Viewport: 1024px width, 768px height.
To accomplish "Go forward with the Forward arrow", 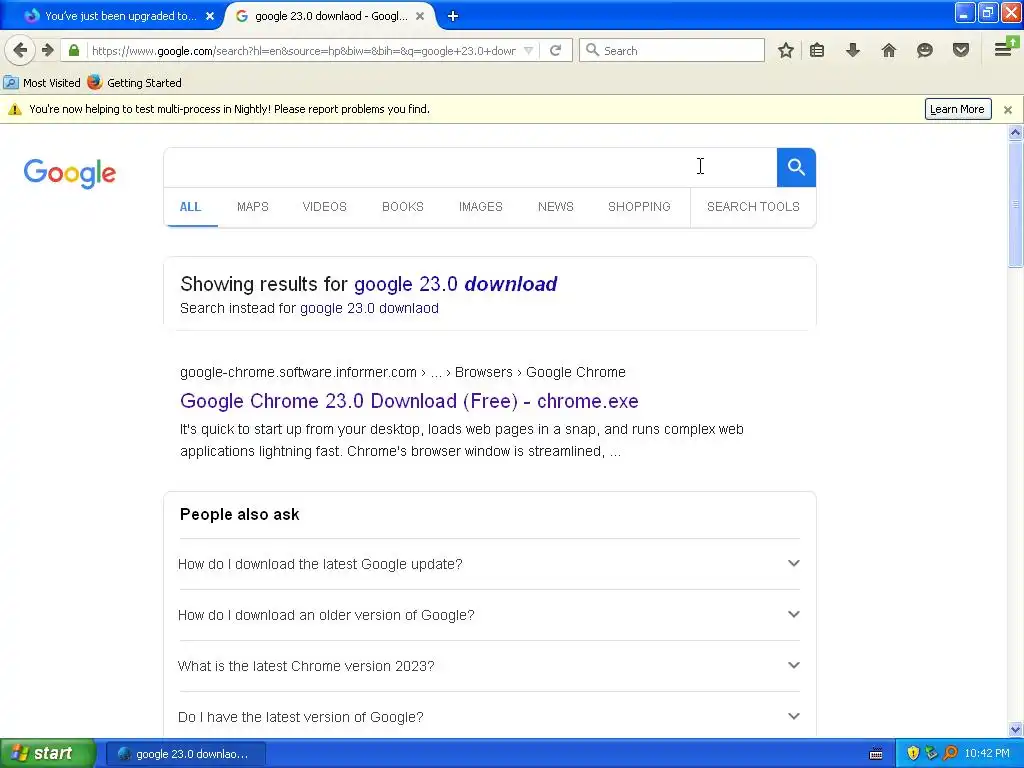I will [x=48, y=50].
